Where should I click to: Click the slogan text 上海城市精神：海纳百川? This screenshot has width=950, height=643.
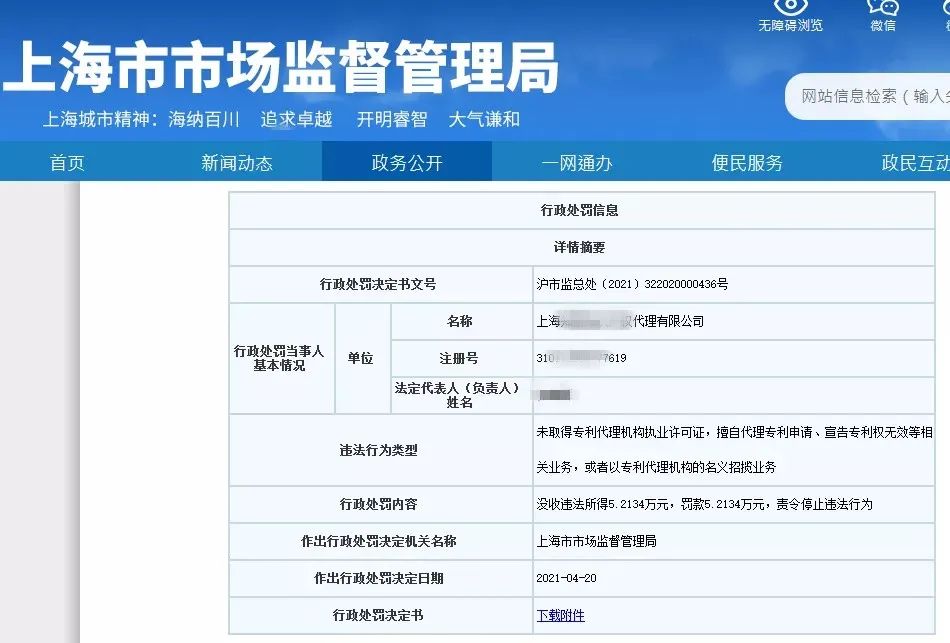pyautogui.click(x=141, y=119)
